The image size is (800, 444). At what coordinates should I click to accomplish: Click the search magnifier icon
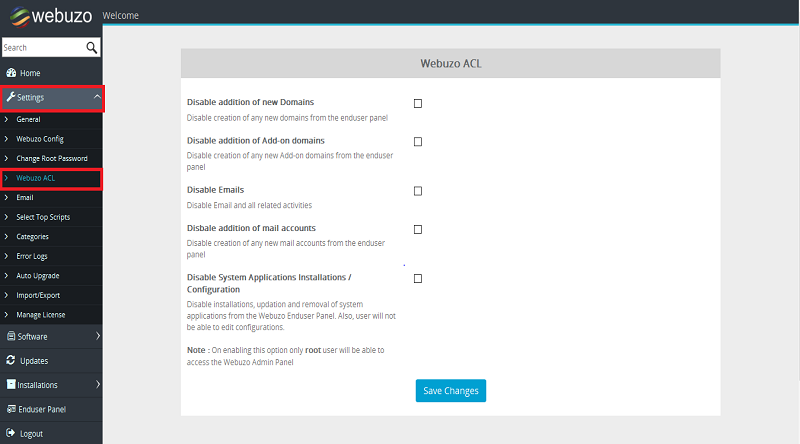click(92, 47)
